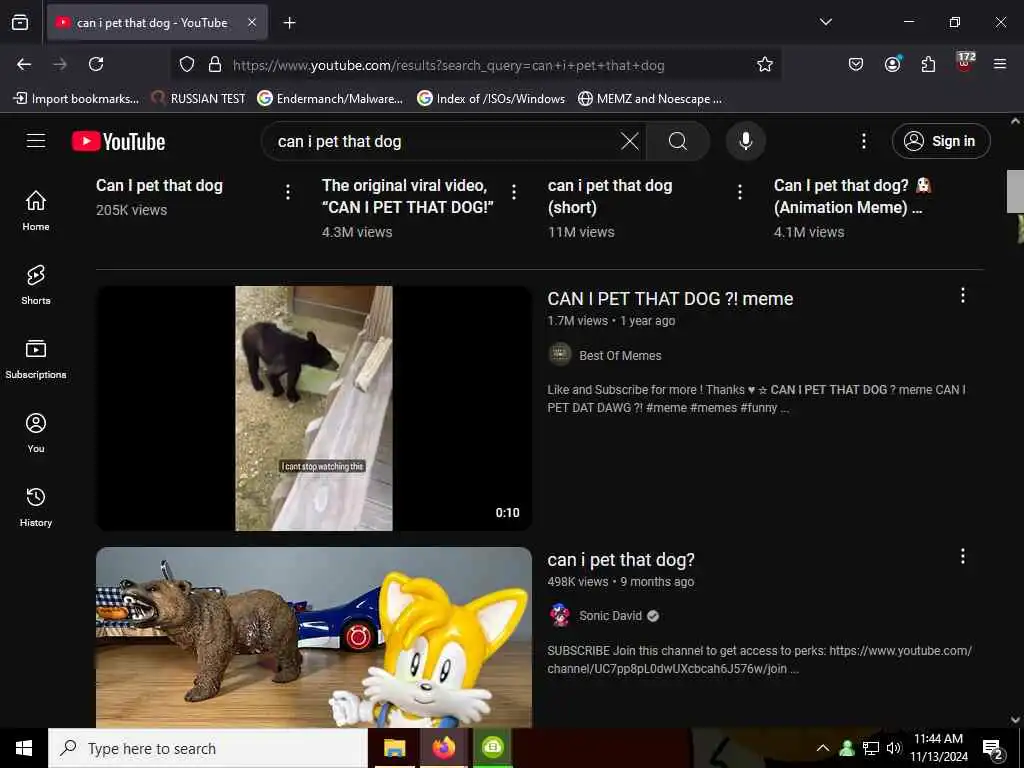
Task: Bookmark this page with star
Action: pyautogui.click(x=765, y=64)
